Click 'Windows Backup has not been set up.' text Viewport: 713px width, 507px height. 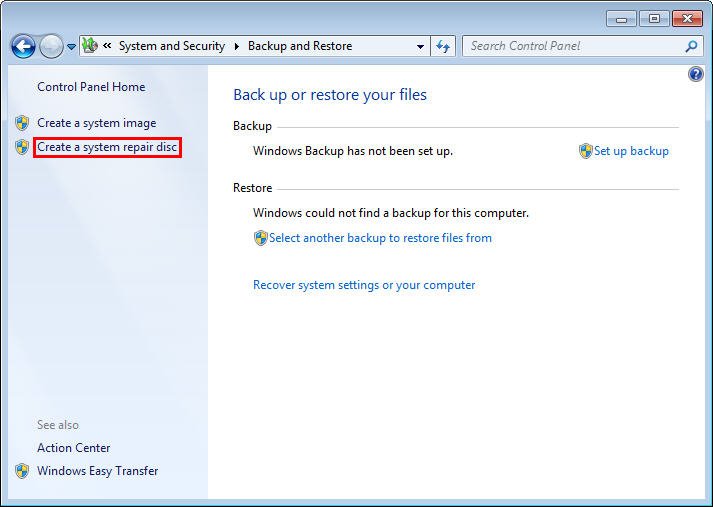353,151
